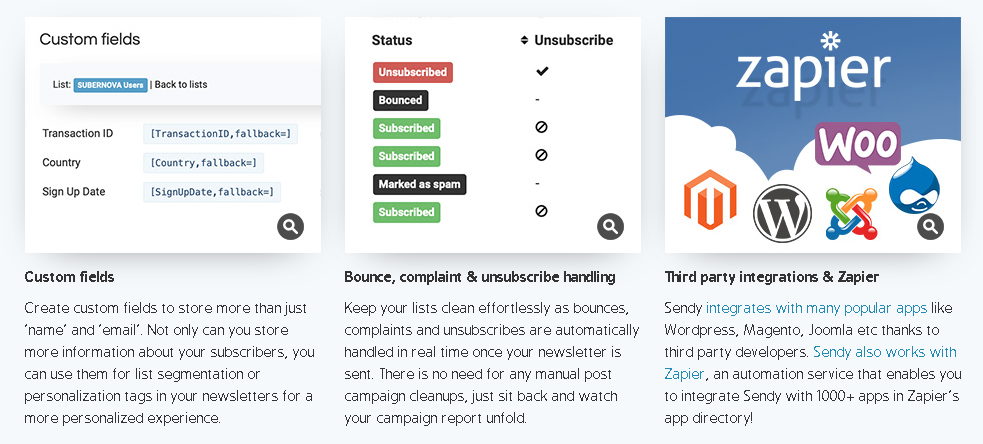This screenshot has height=444, width=983.
Task: Open the 'integrates with many popular apps' link
Action: pyautogui.click(x=816, y=308)
